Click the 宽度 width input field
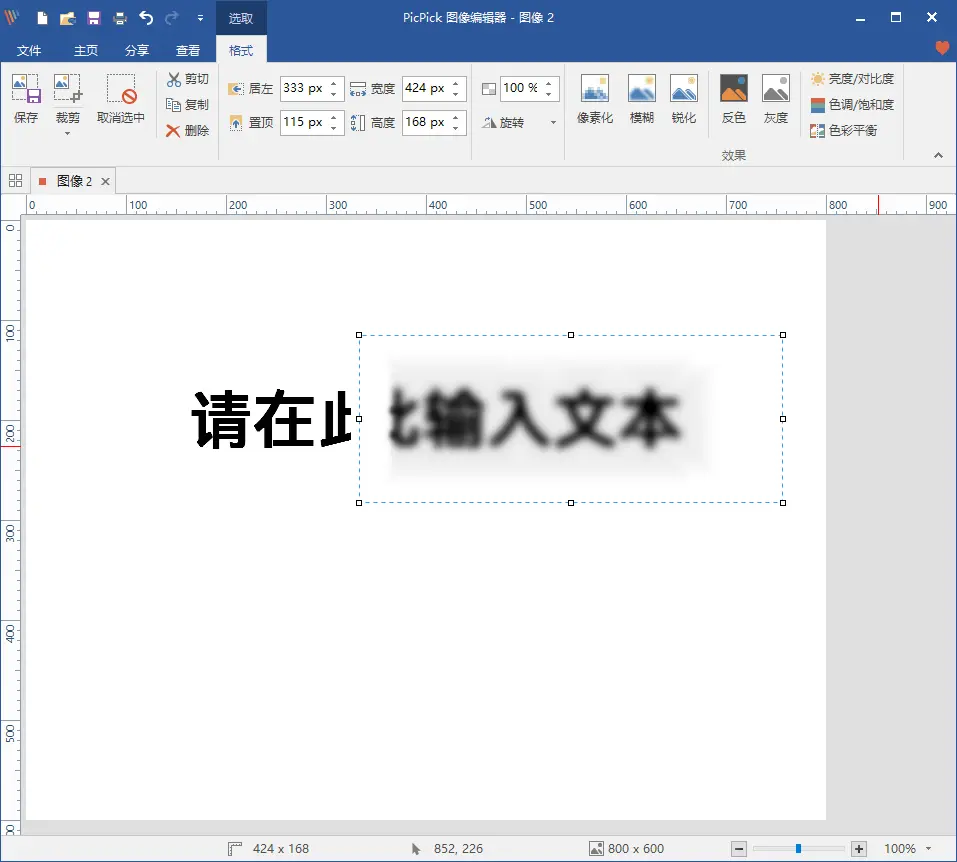The width and height of the screenshot is (957, 862). tap(425, 89)
